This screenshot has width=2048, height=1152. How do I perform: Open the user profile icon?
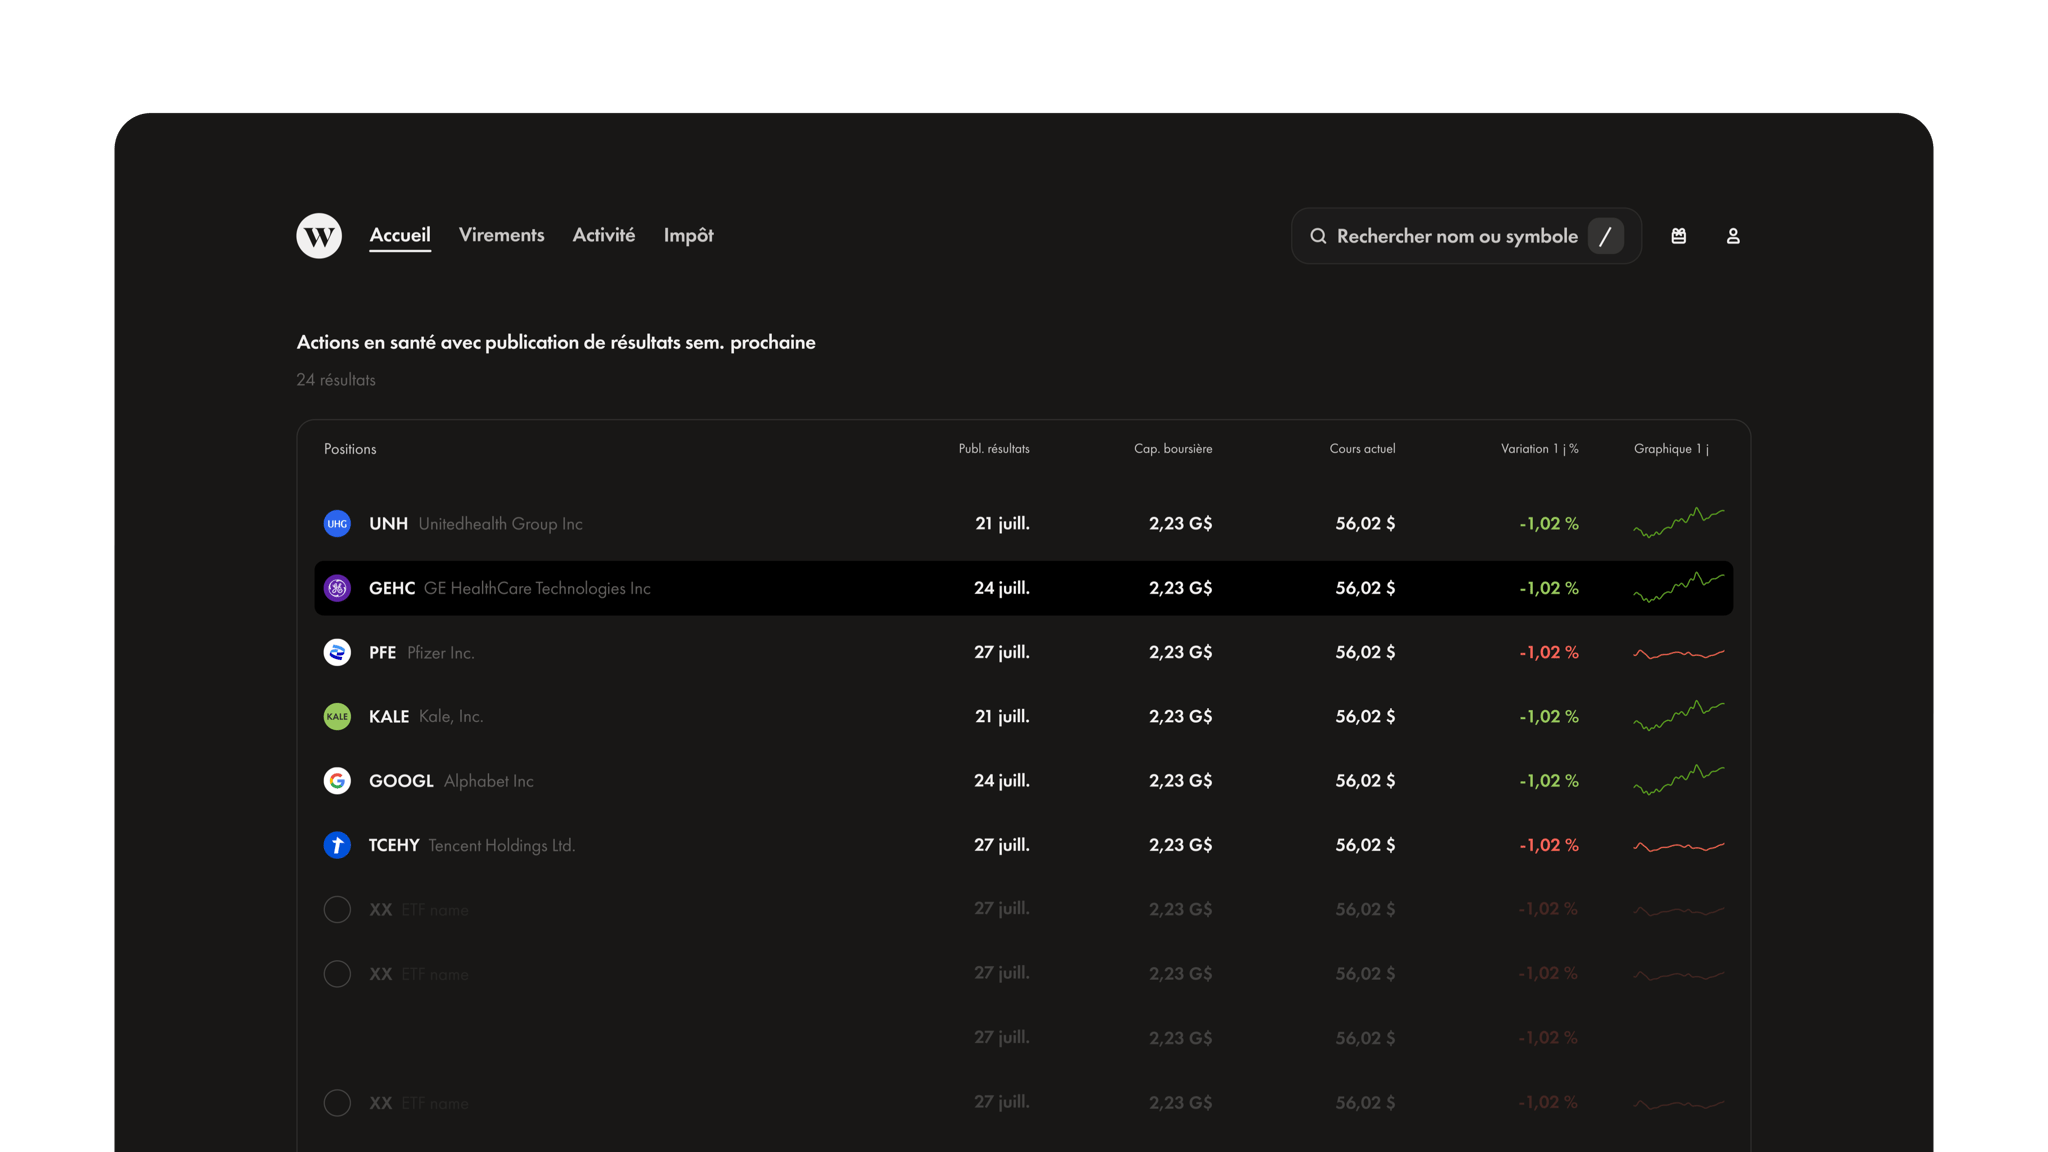pos(1733,236)
